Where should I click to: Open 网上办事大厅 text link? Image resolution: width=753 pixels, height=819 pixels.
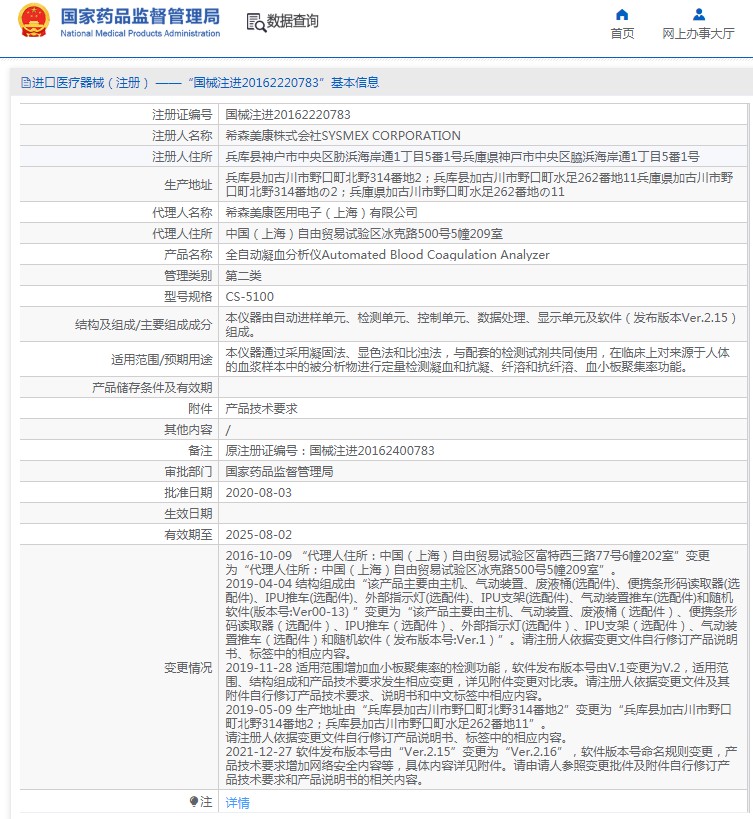tap(698, 34)
